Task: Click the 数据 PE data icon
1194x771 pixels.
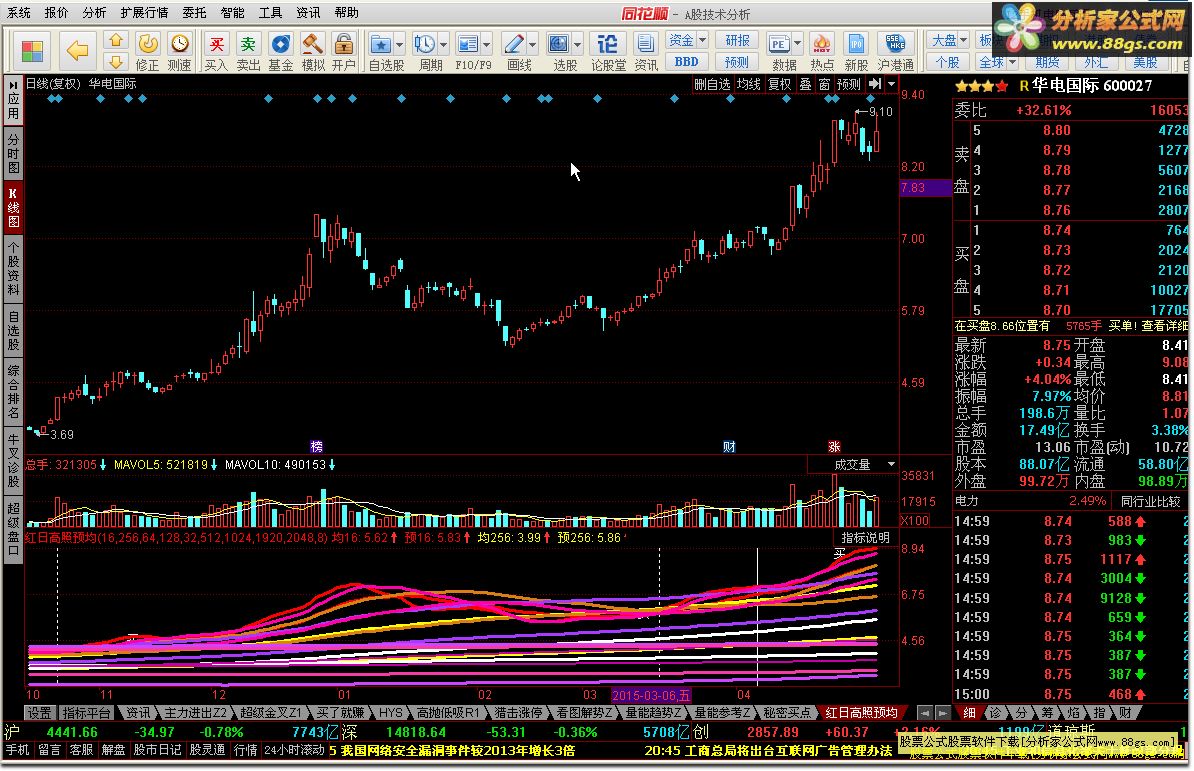Action: (778, 44)
